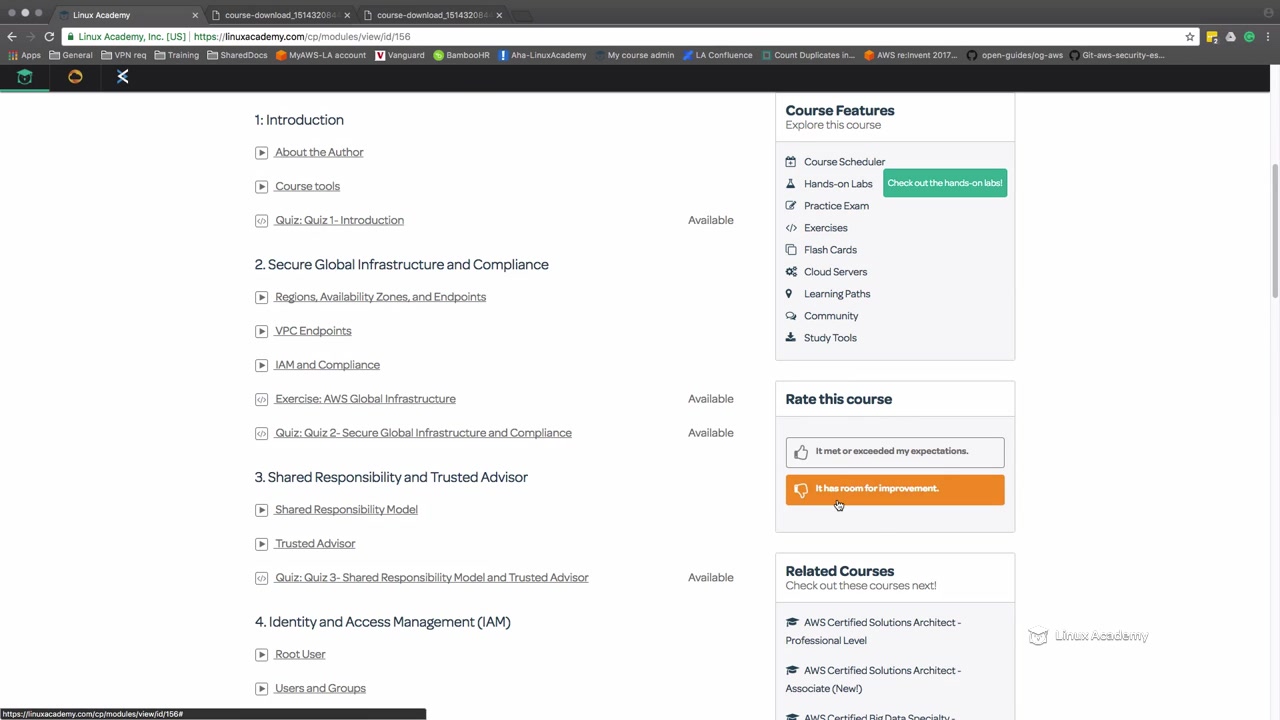Close the Linux Academy tab

[195, 15]
